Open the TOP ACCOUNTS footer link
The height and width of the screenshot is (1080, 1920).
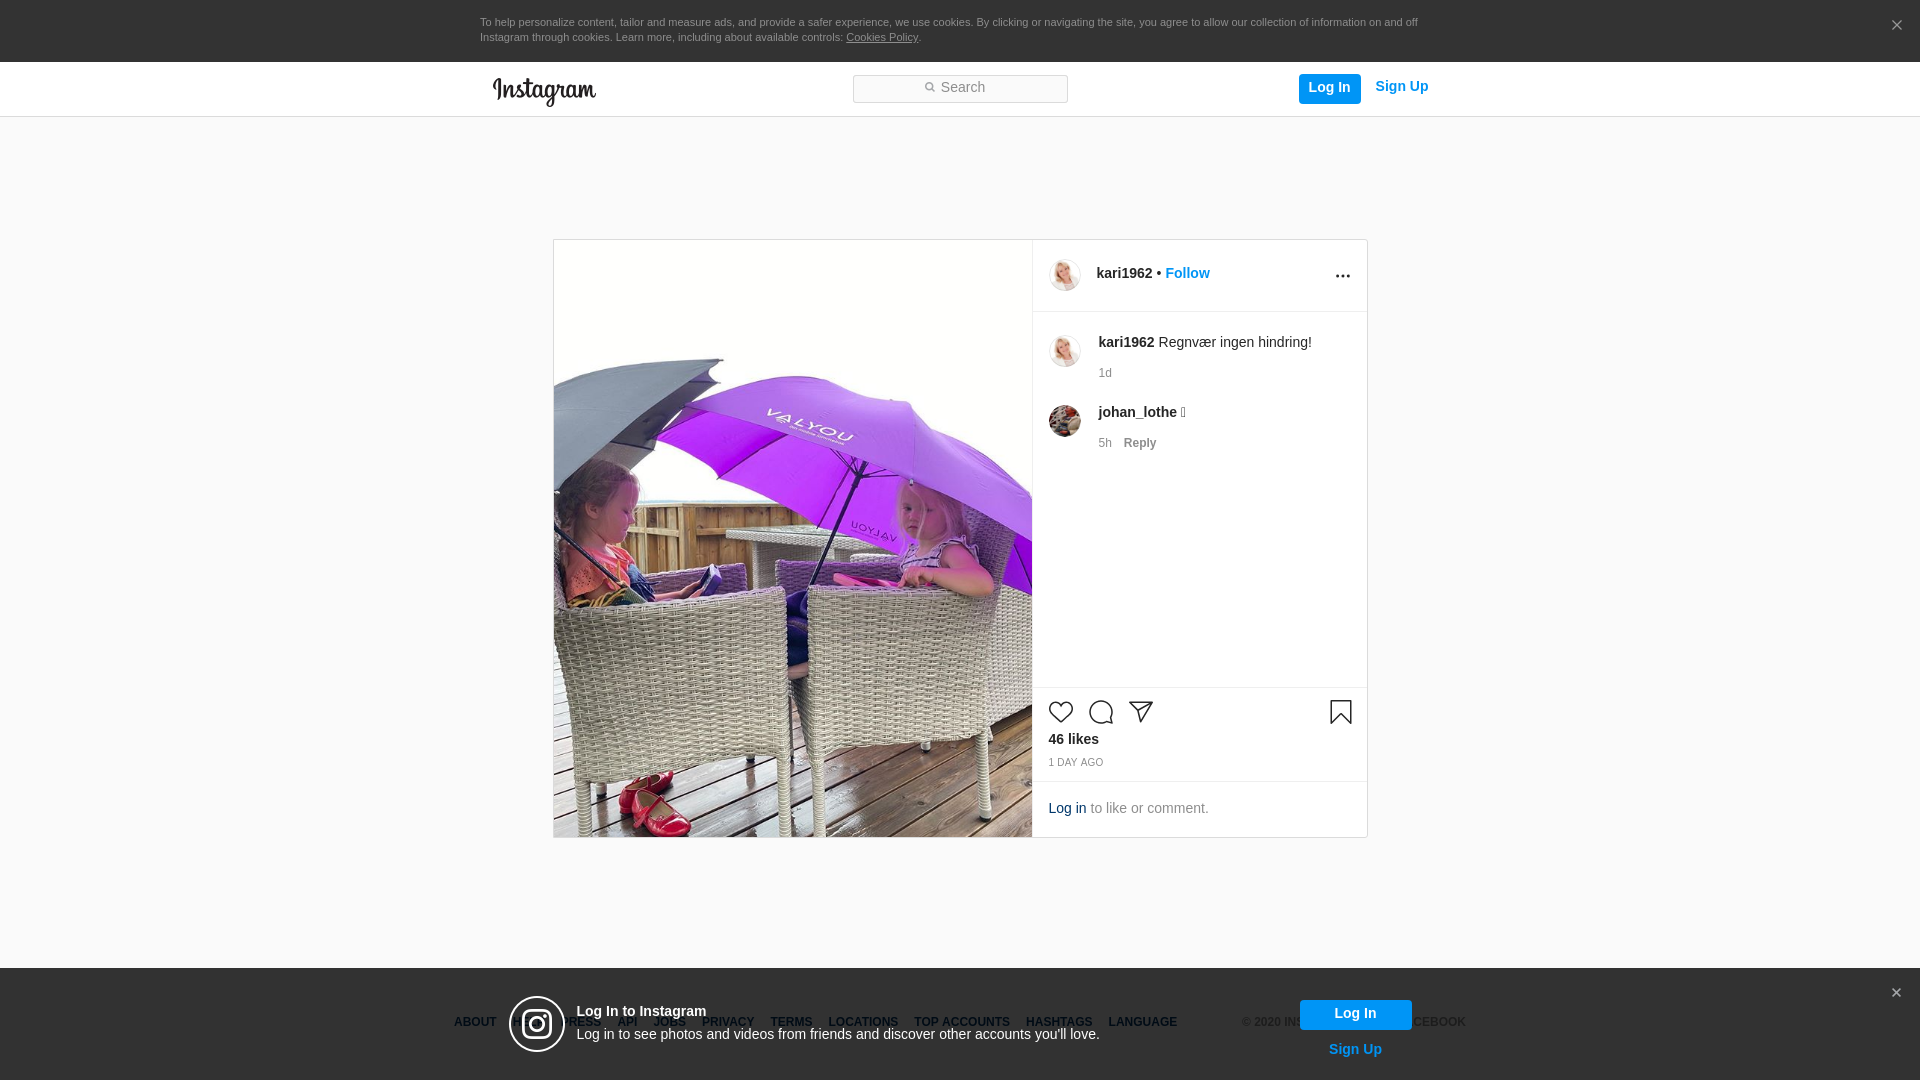click(962, 1022)
